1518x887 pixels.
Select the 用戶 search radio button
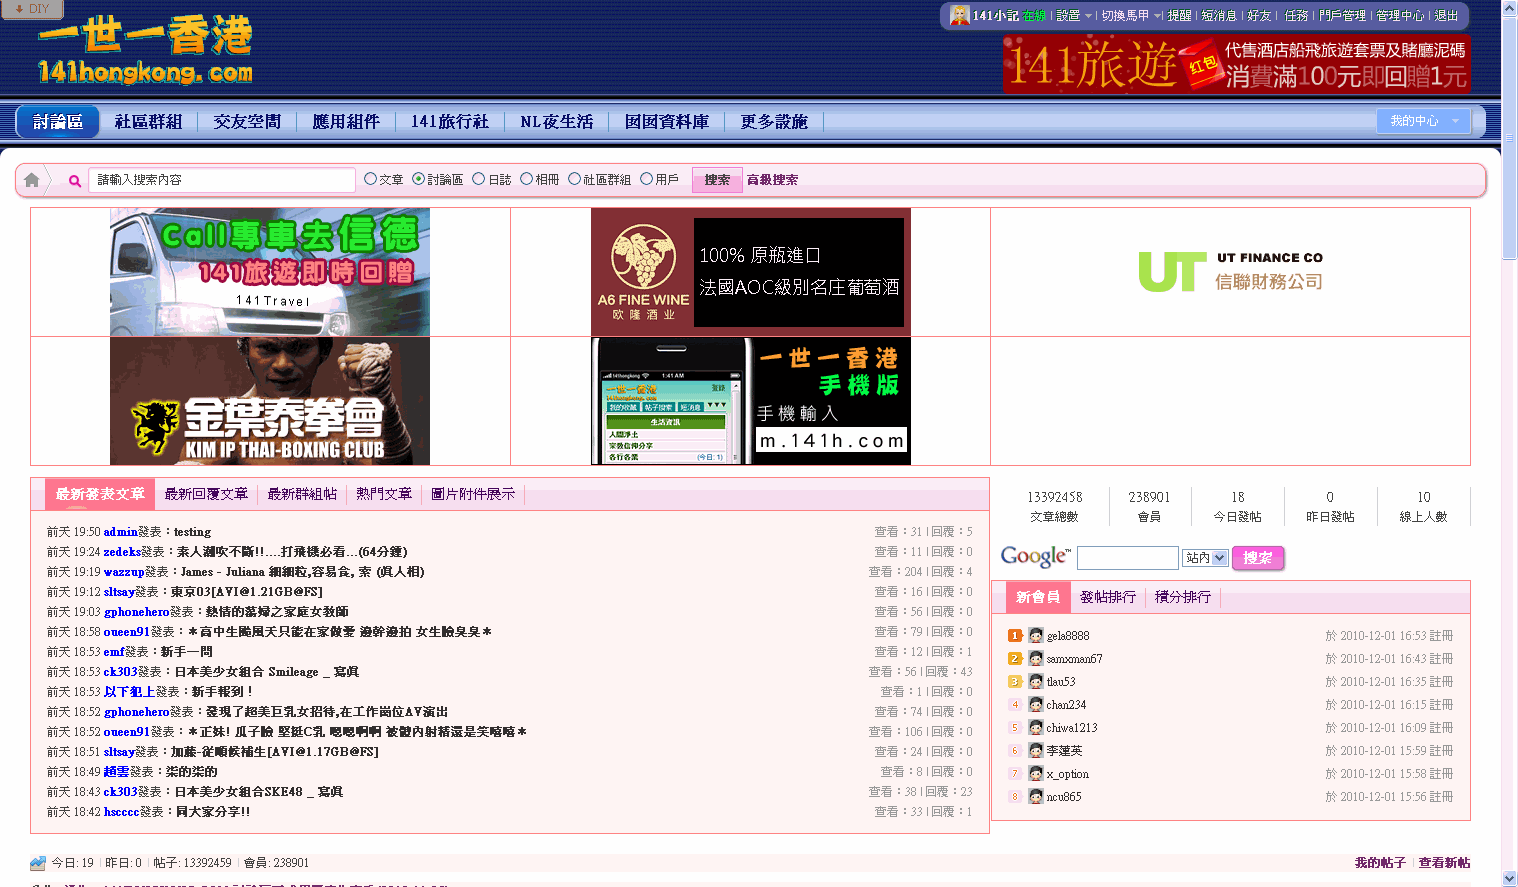(x=646, y=179)
